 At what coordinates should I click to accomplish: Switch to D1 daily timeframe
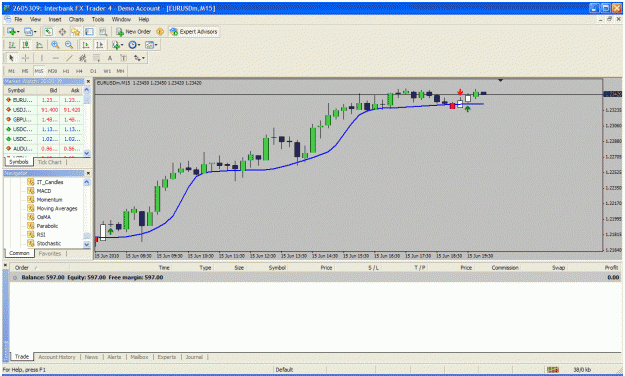[93, 71]
